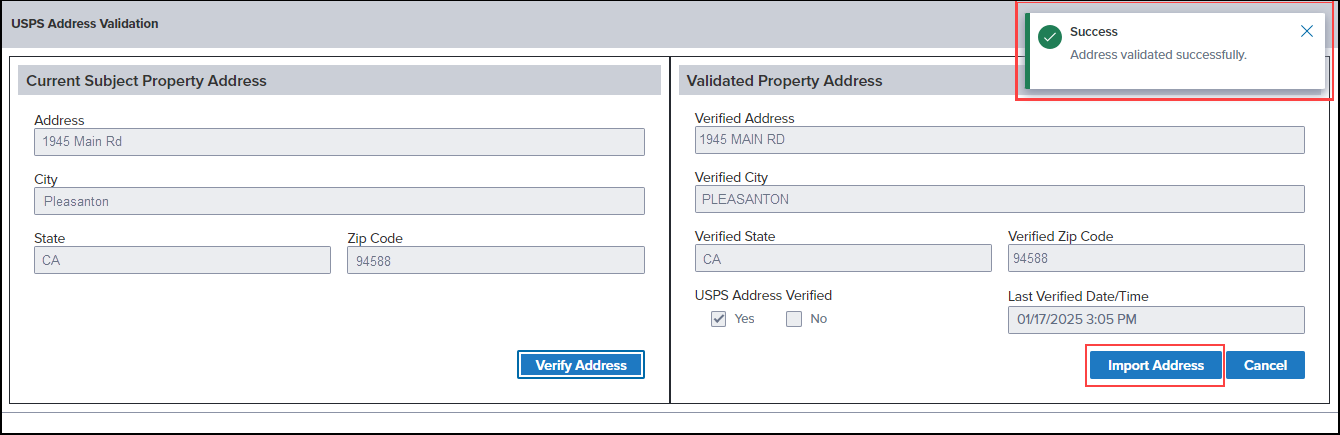The image size is (1340, 435).
Task: Check the Yes box for USPS Address Verified
Action: tap(718, 319)
